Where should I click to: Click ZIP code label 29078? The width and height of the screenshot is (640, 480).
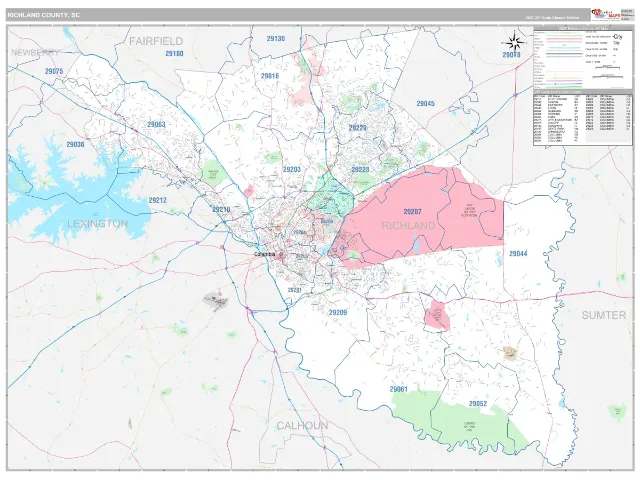pos(511,54)
